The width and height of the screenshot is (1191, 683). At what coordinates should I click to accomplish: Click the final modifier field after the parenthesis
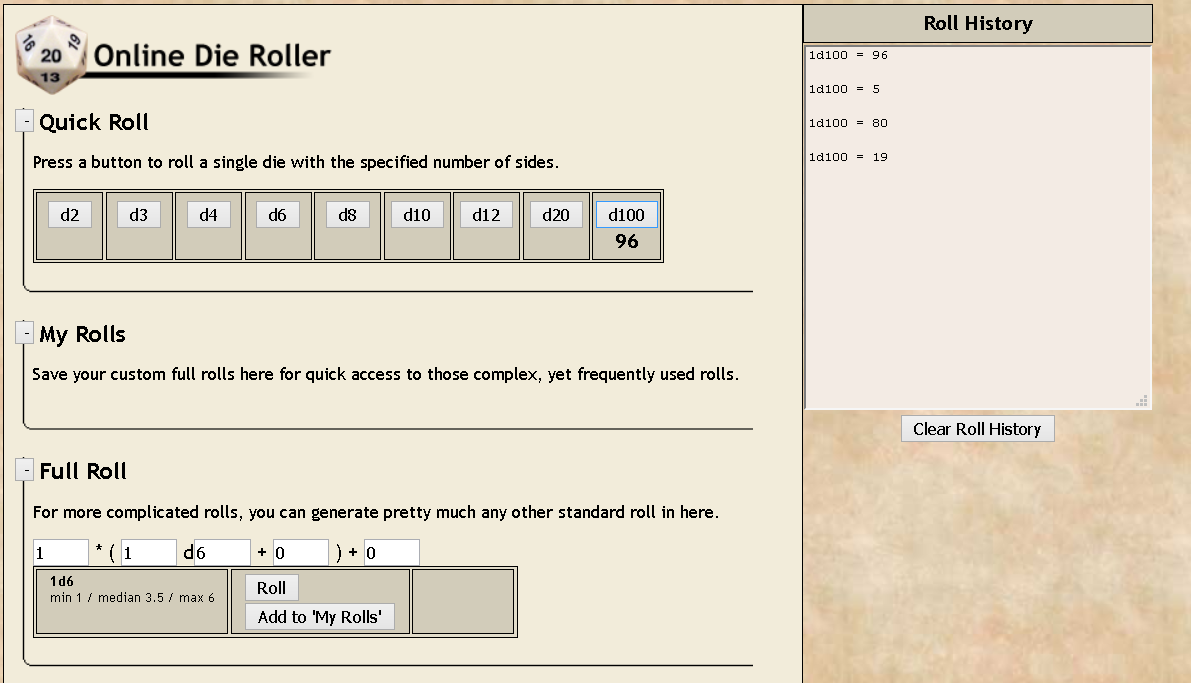click(x=391, y=553)
